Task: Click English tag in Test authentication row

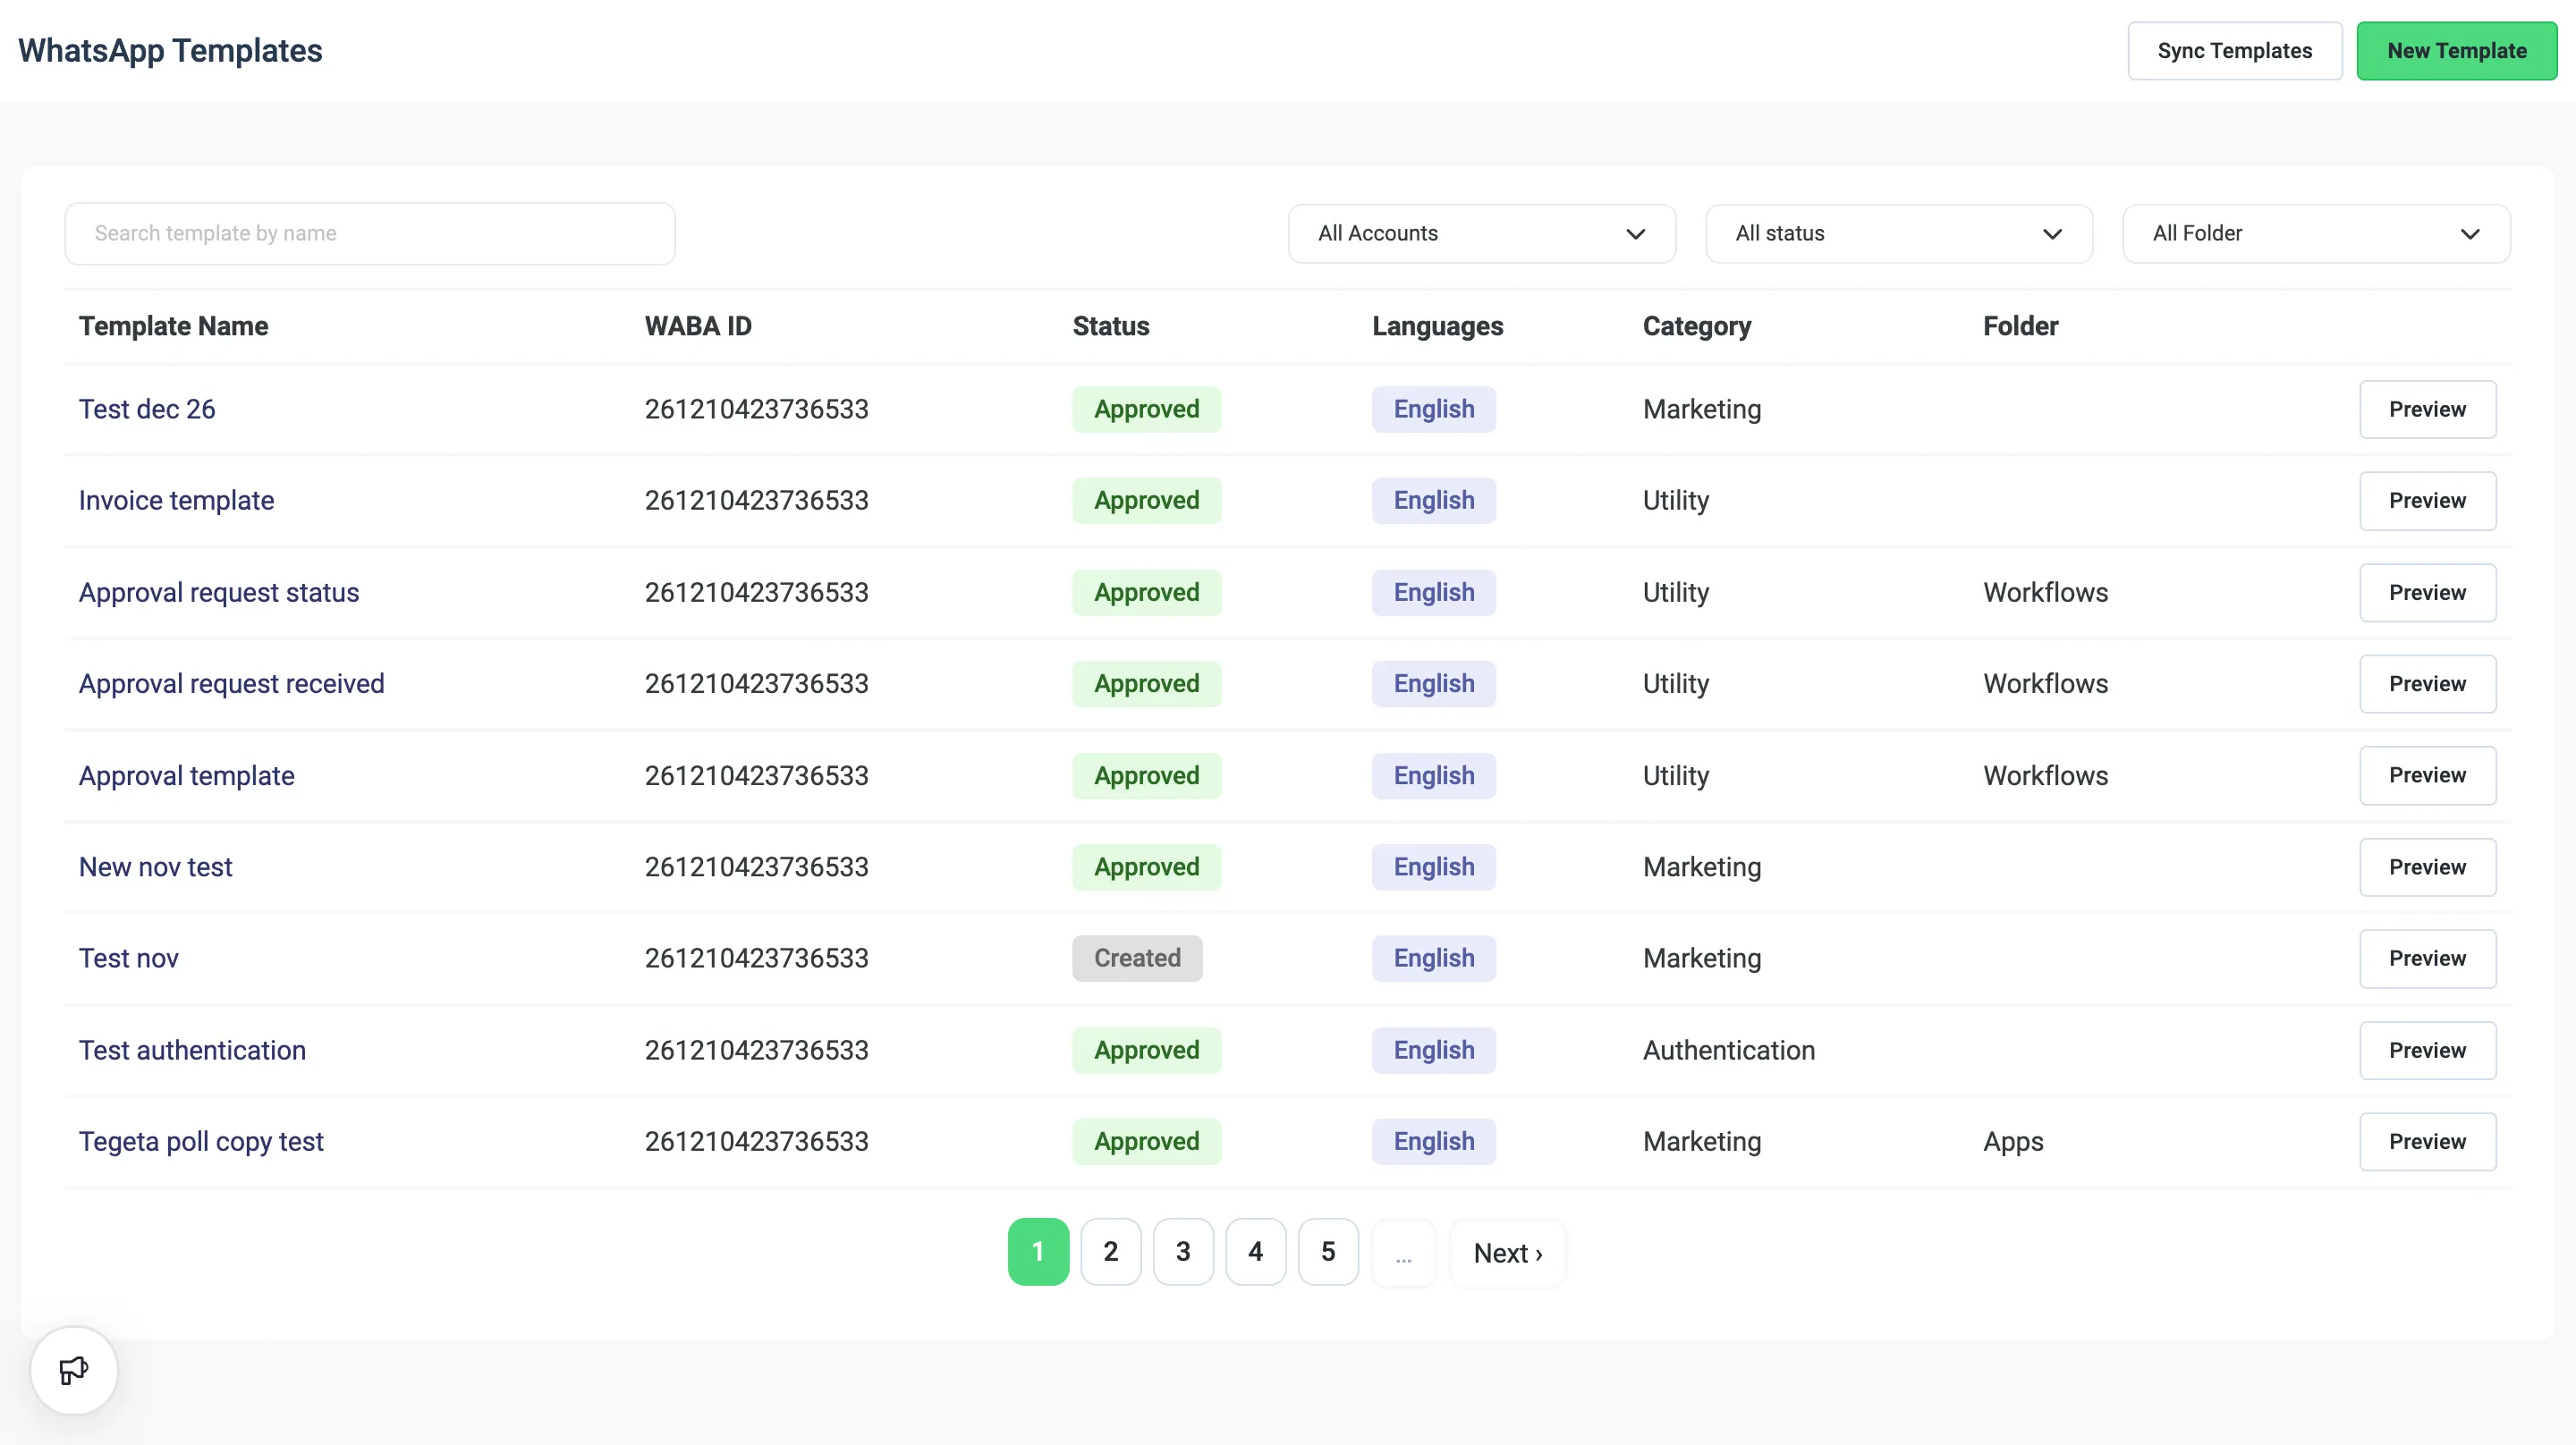Action: (x=1433, y=1050)
